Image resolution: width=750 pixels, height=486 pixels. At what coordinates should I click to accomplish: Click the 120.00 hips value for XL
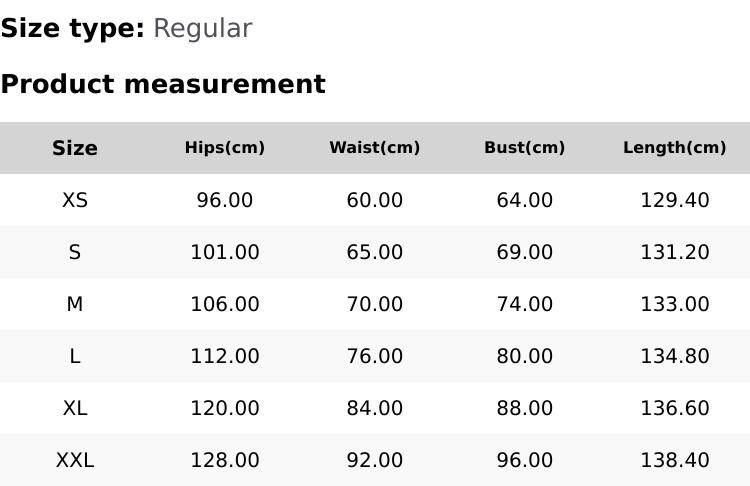tap(225, 408)
